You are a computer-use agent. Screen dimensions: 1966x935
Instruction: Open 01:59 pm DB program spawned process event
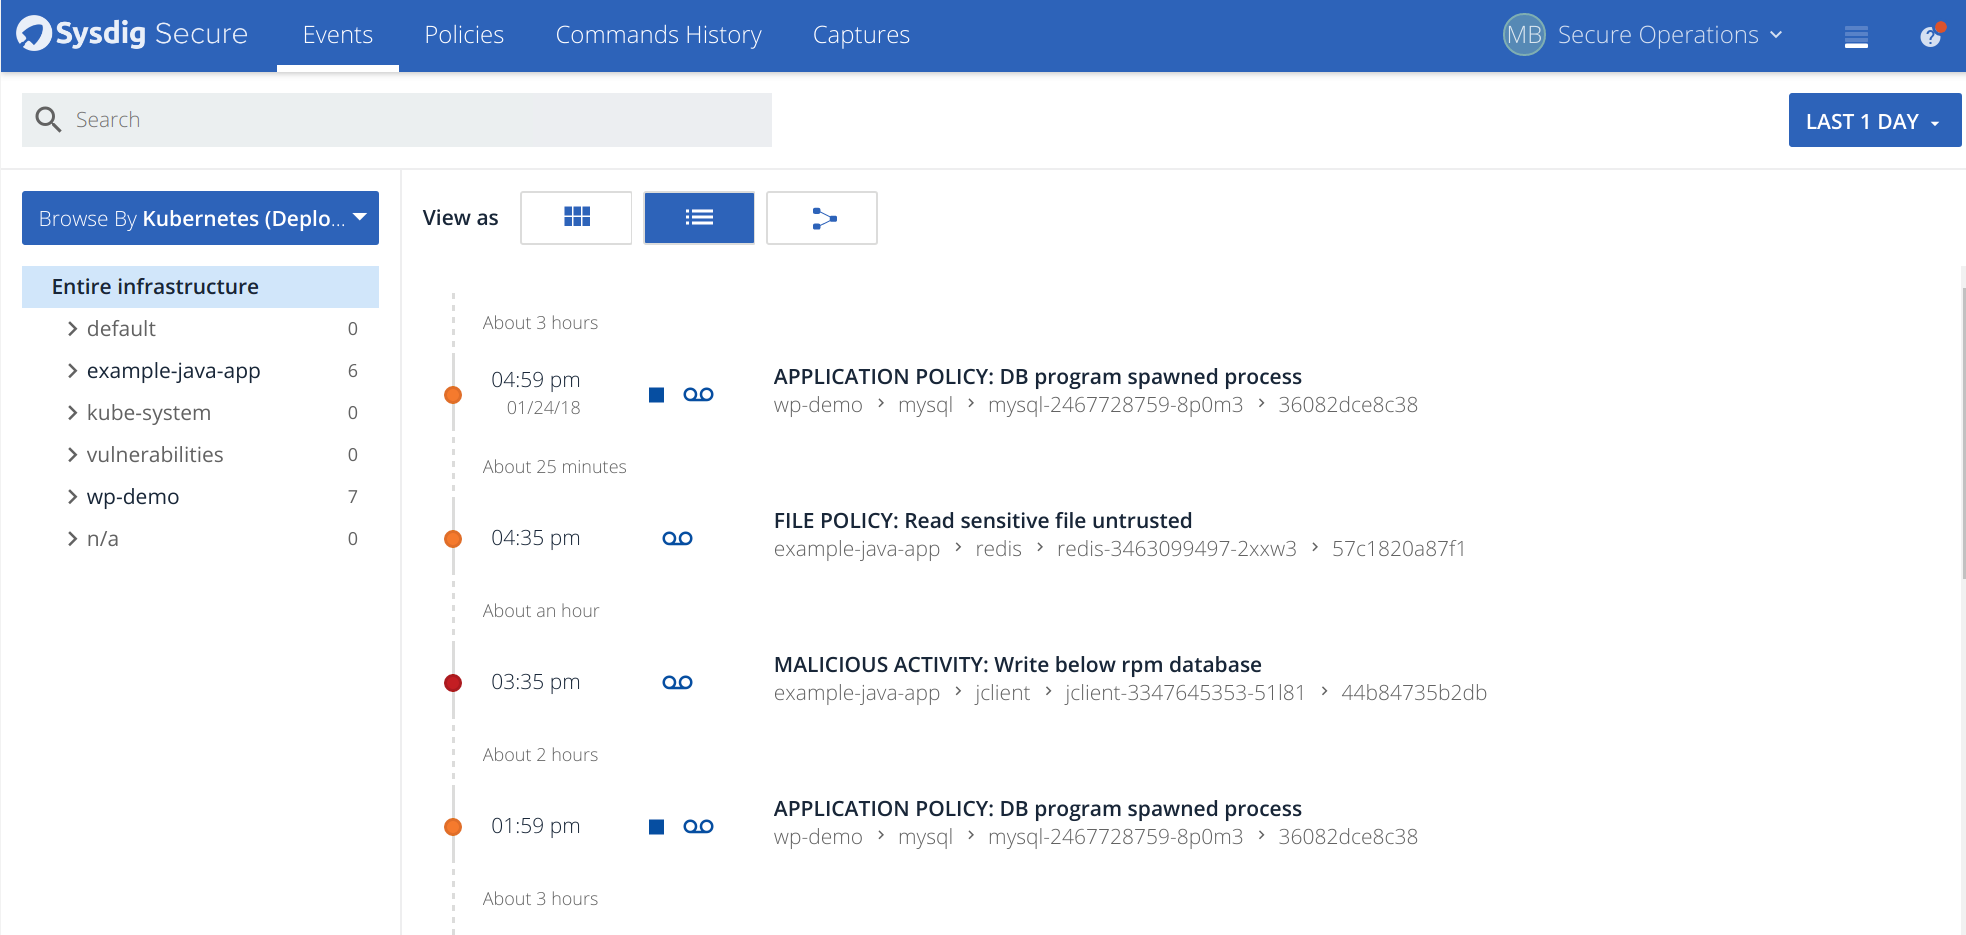point(1037,809)
